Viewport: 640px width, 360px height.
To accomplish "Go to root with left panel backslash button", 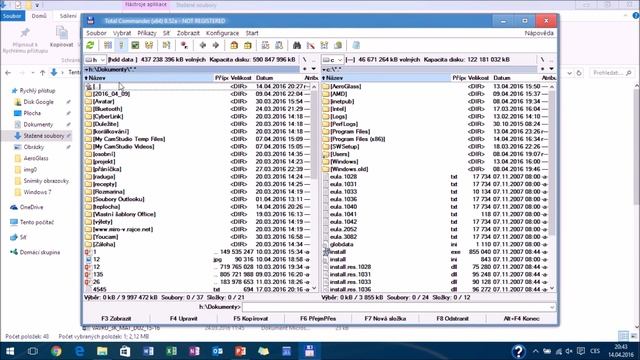I will [304, 60].
